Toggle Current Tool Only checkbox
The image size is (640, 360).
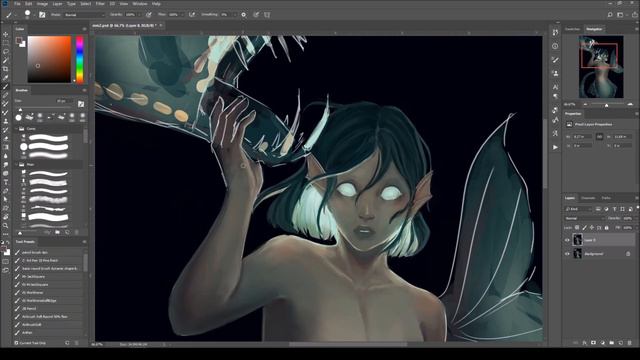click(x=16, y=343)
